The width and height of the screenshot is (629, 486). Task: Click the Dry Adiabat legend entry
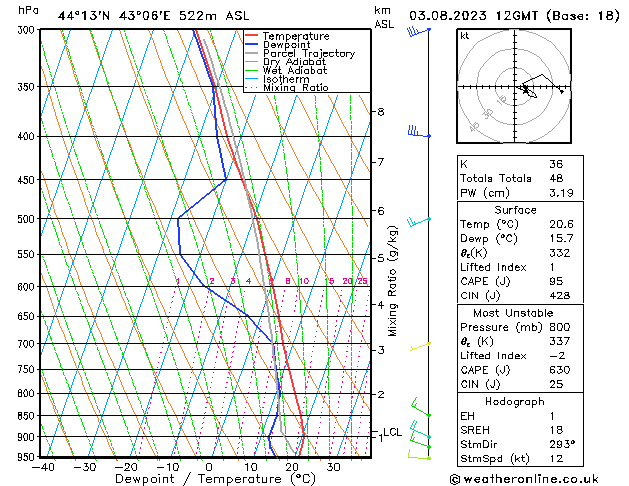[294, 61]
